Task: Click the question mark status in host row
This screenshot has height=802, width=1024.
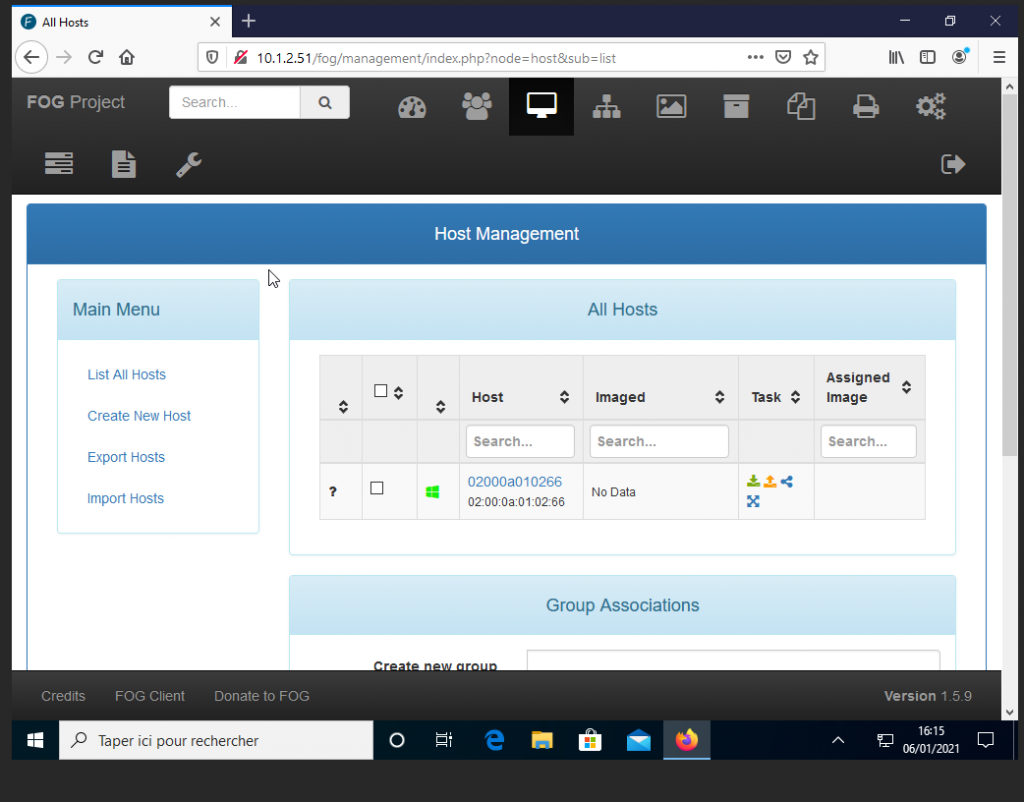Action: pyautogui.click(x=332, y=491)
